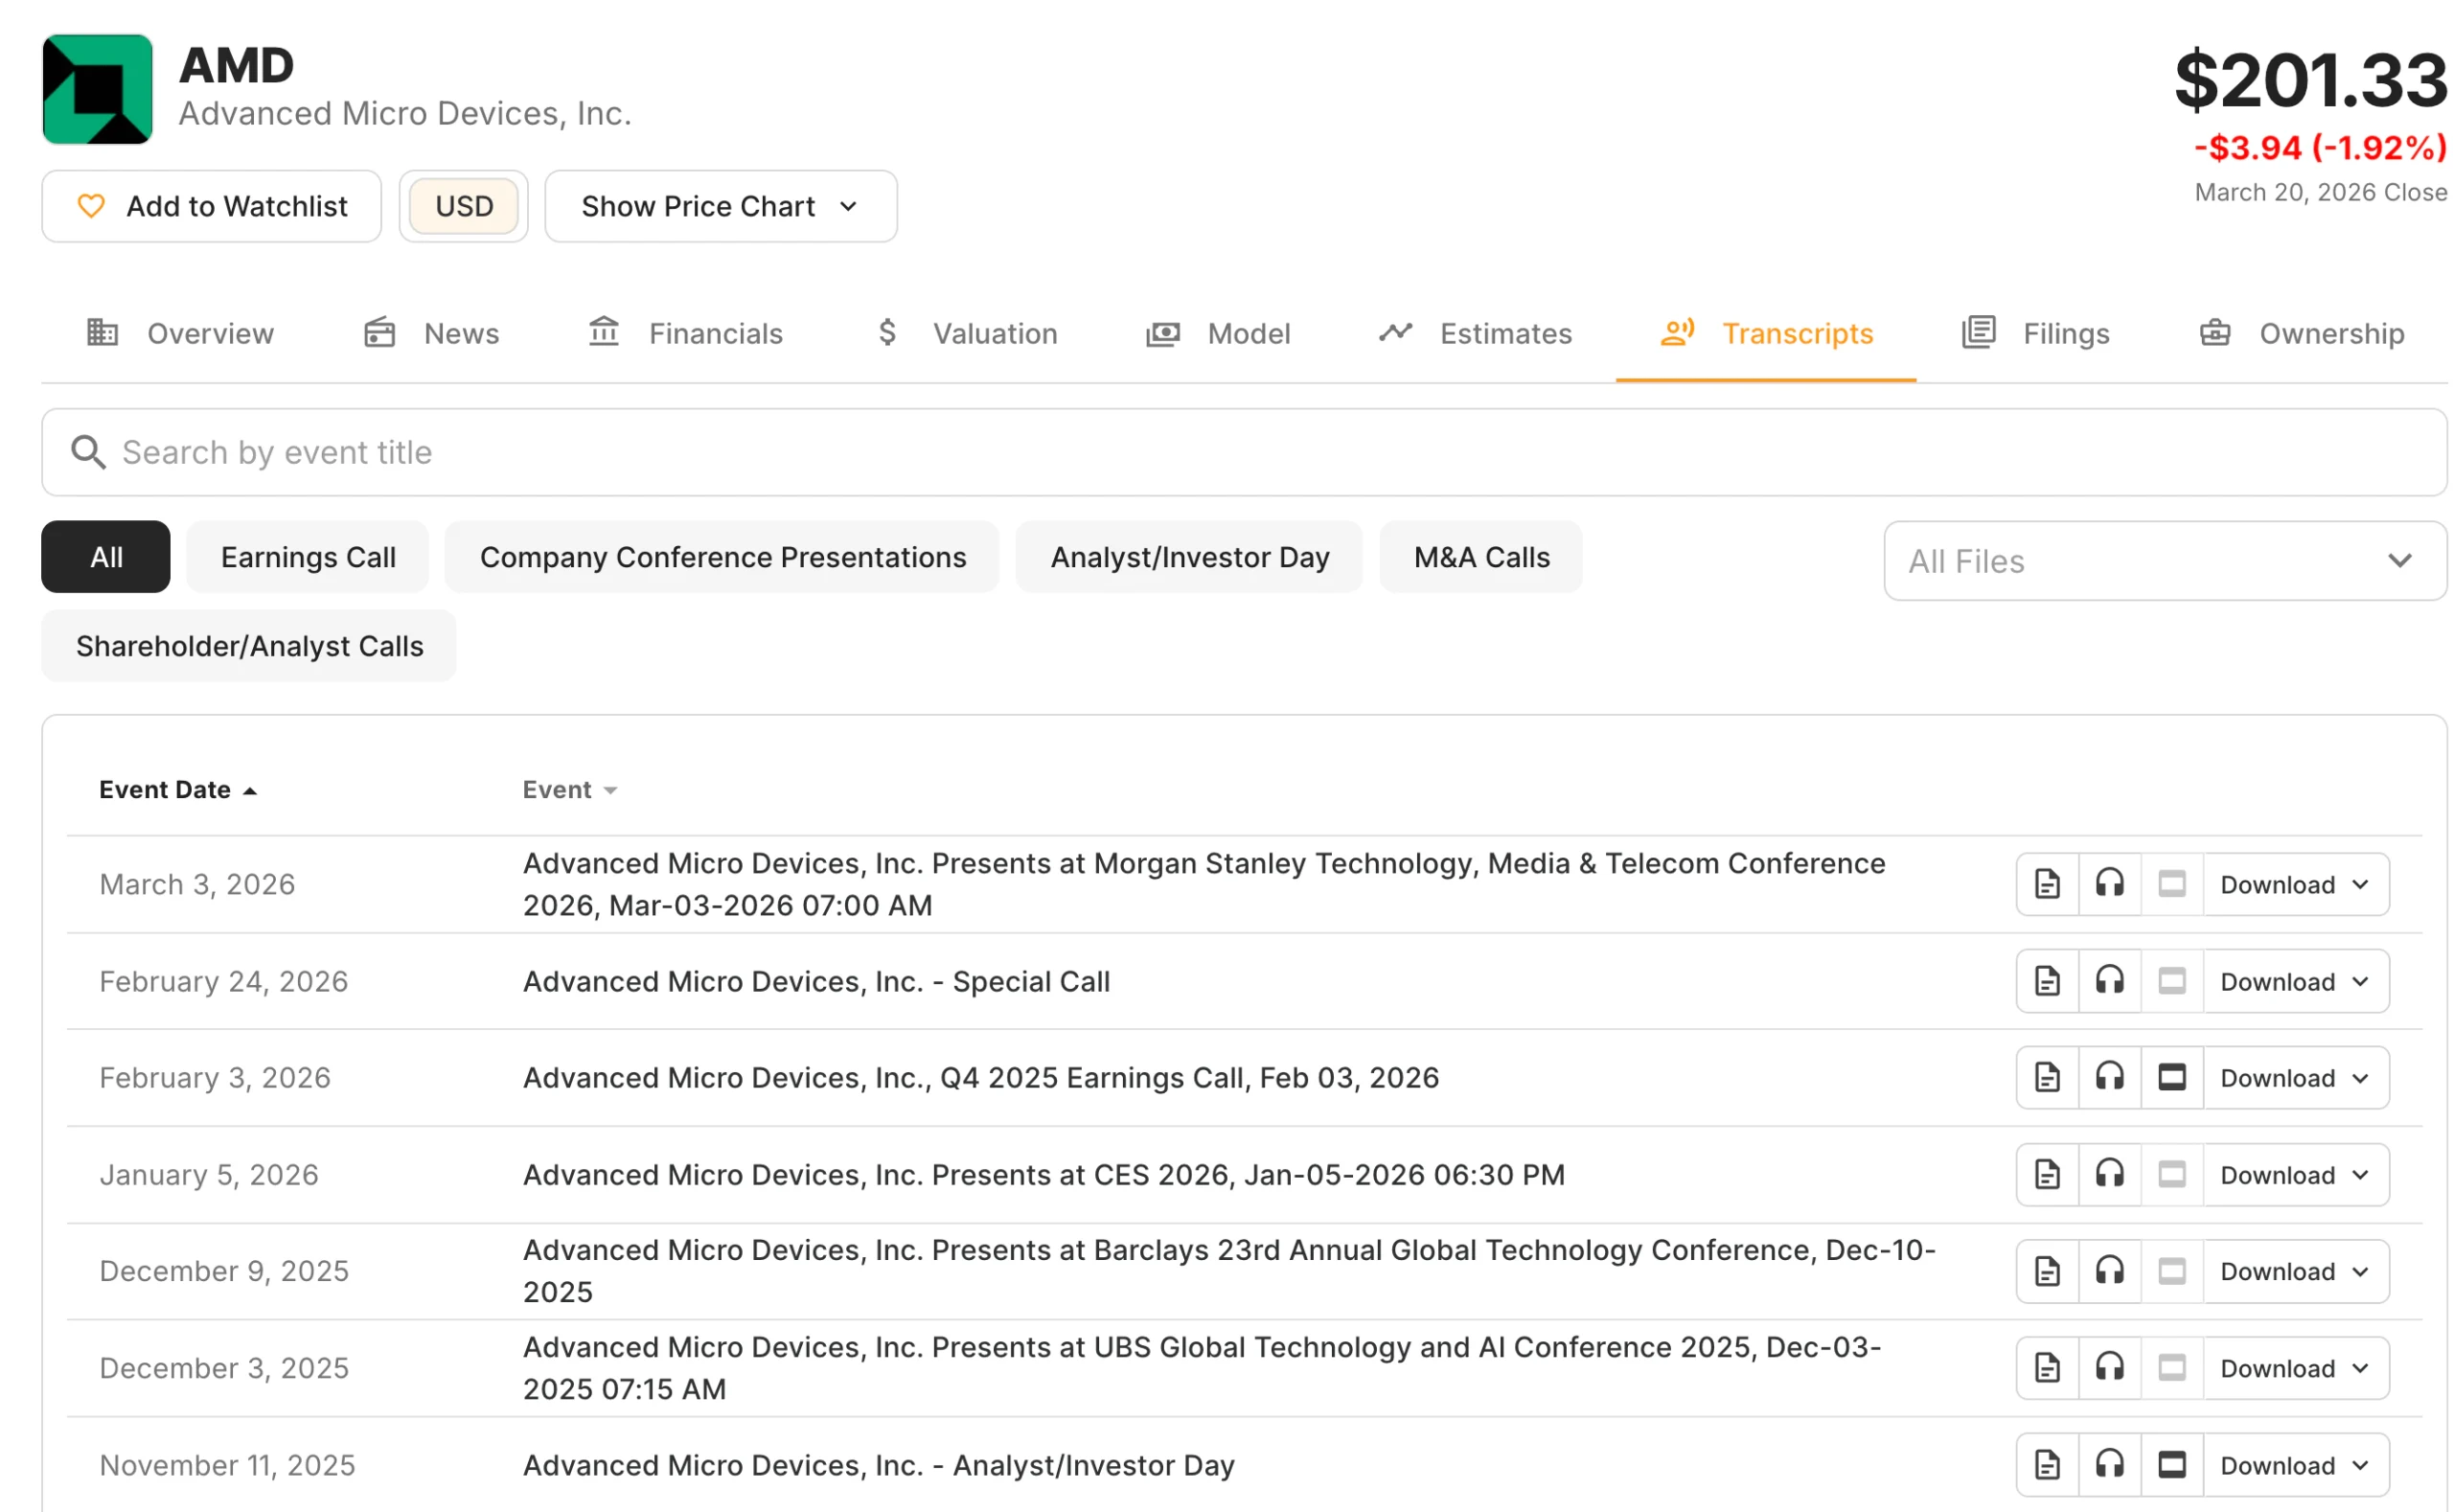Open slides for Q4 2025 Earnings Call
Viewport: 2453px width, 1512px height.
(x=2171, y=1078)
